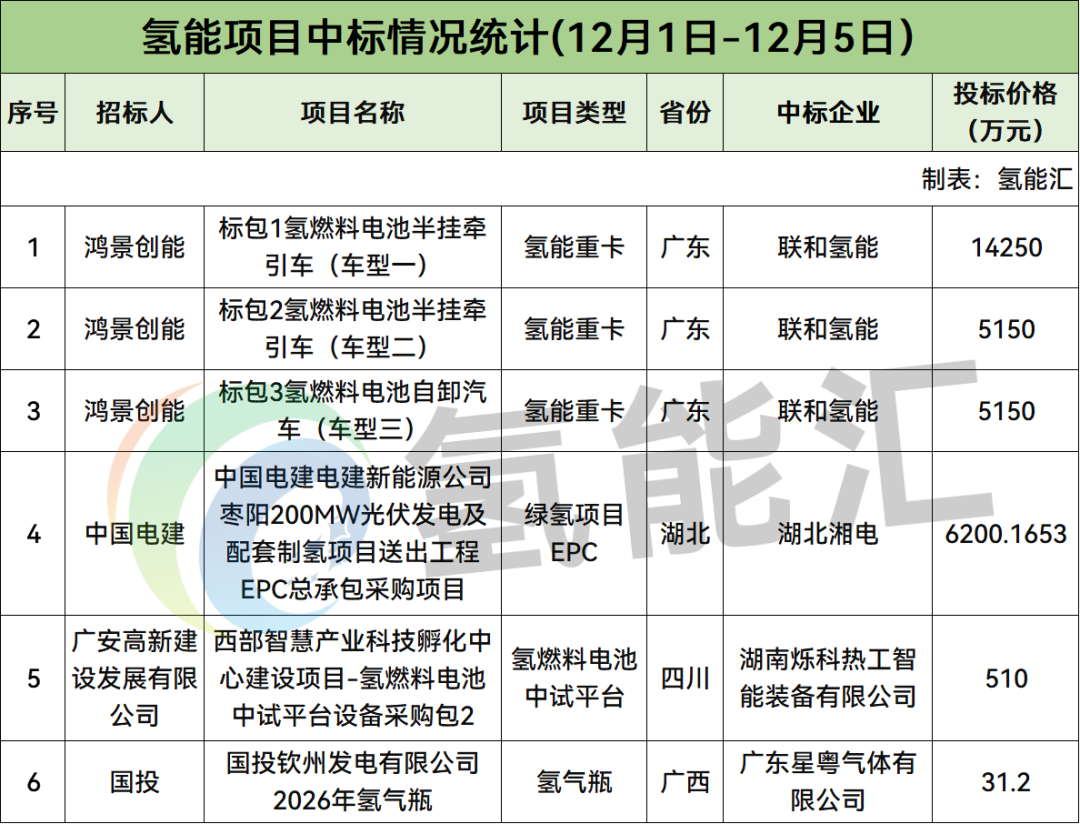Select the 序号 column header
Screen dimensions: 1080x824
click(x=33, y=112)
